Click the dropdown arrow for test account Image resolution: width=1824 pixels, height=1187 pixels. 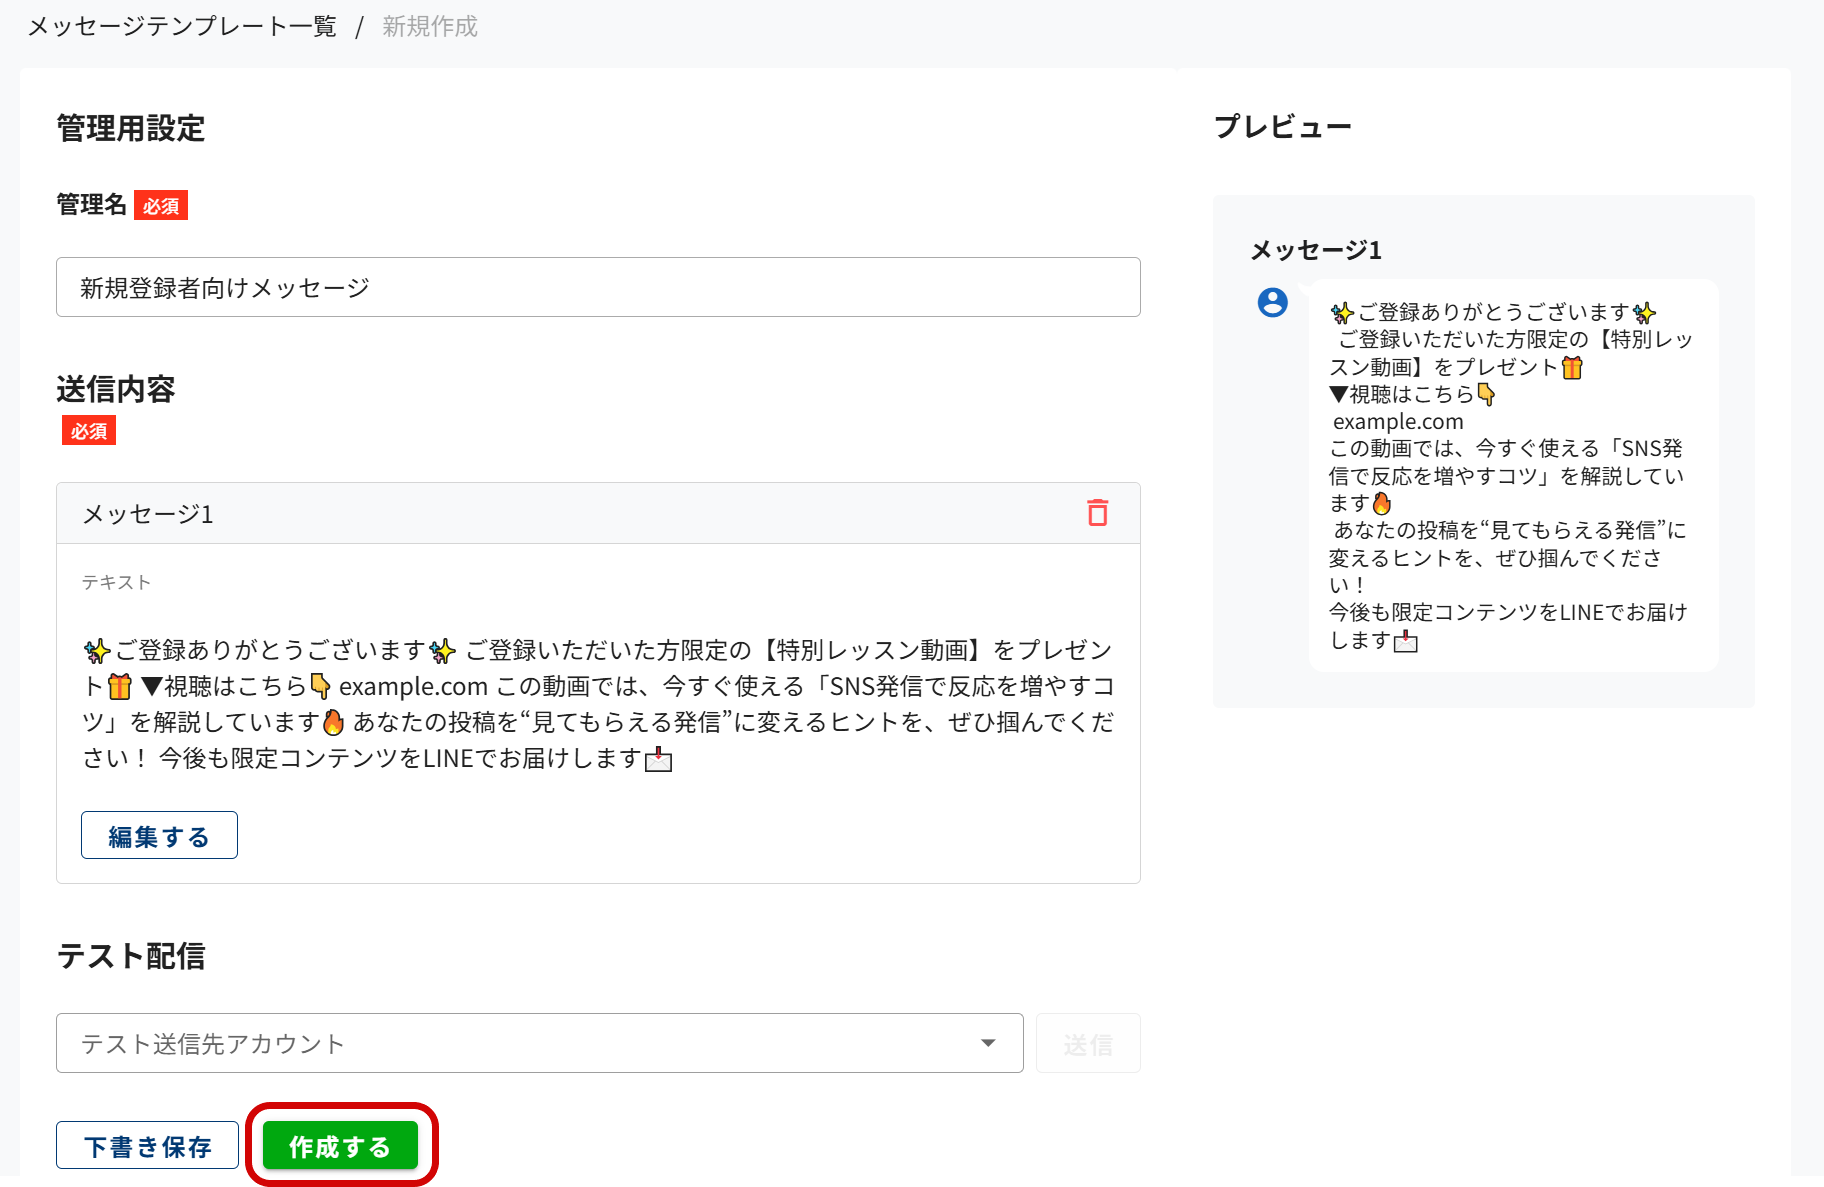coord(988,1043)
